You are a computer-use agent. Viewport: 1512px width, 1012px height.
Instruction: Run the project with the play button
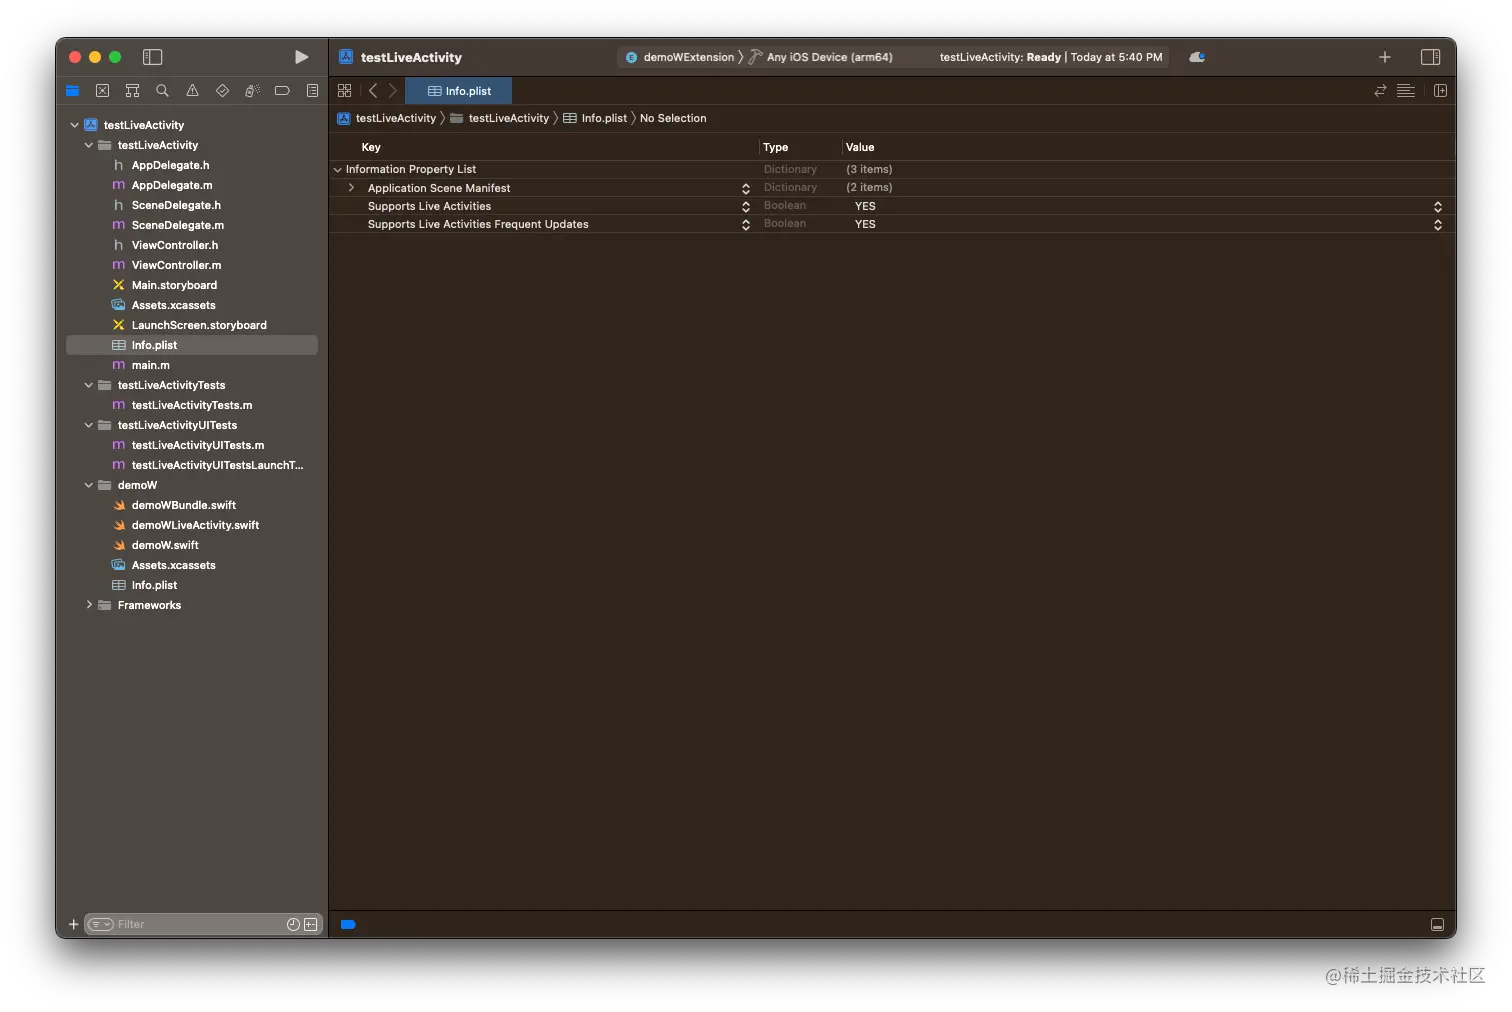(x=301, y=57)
